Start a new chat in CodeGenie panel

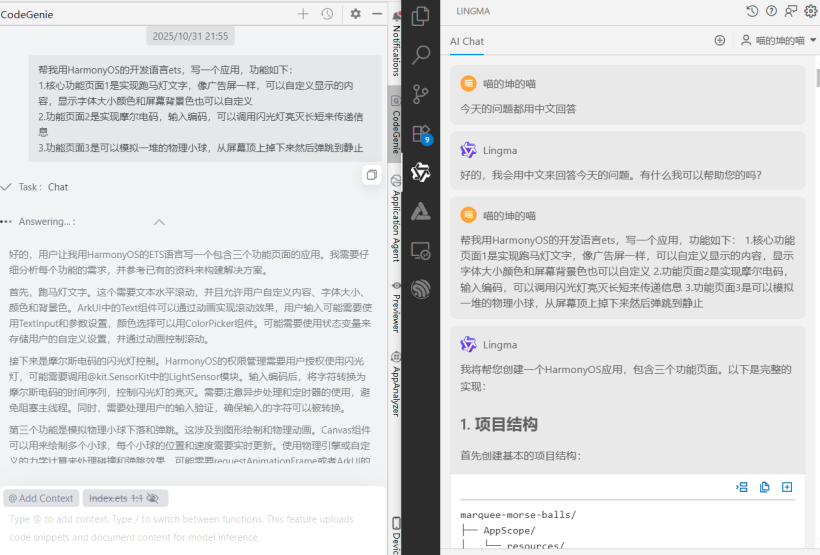pos(303,14)
